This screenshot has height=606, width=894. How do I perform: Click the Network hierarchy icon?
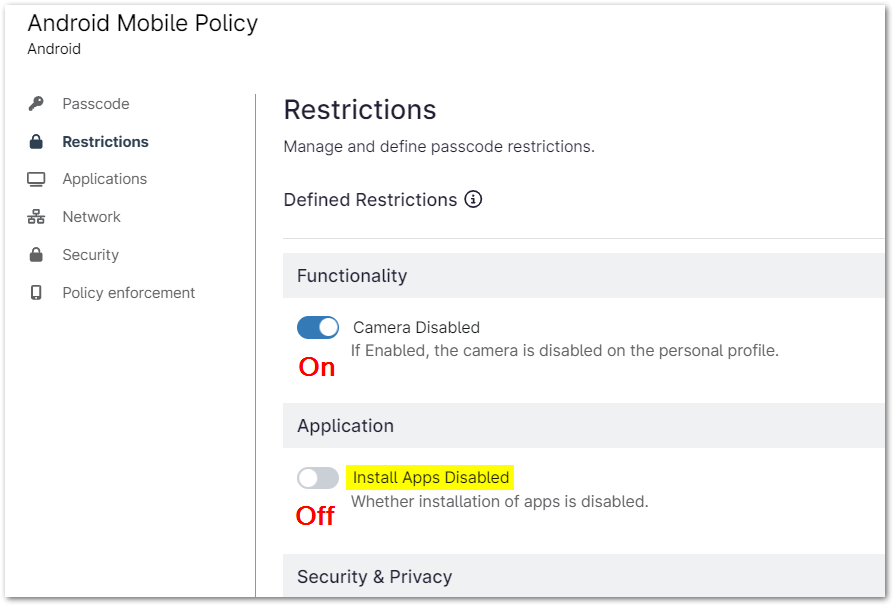[36, 216]
